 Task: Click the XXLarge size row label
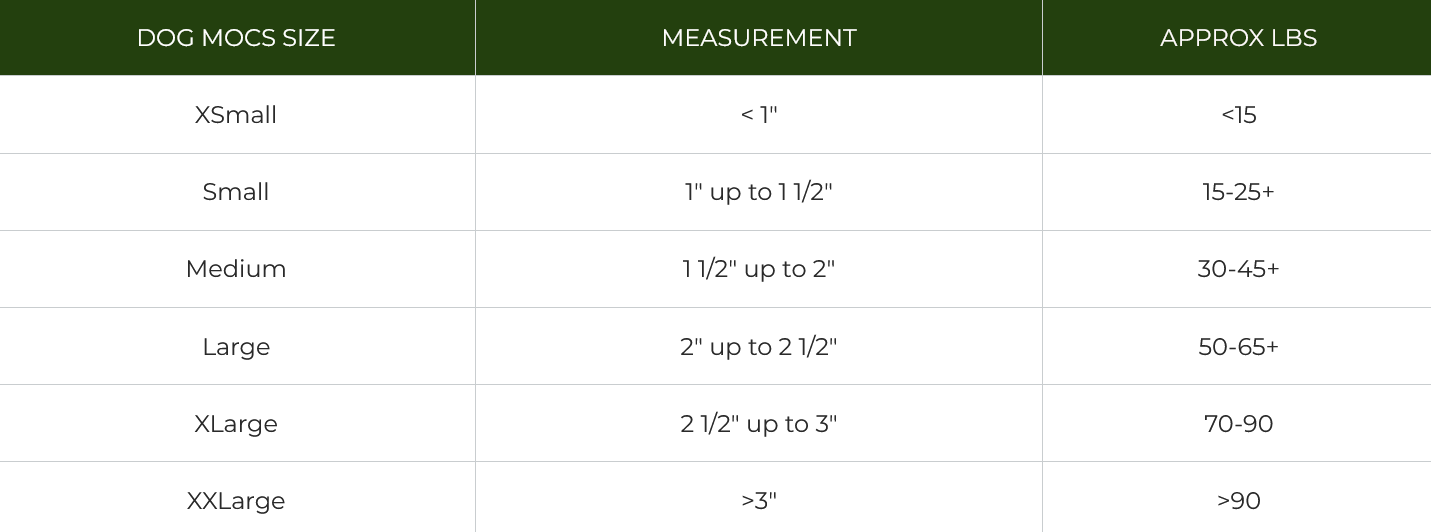pyautogui.click(x=236, y=501)
